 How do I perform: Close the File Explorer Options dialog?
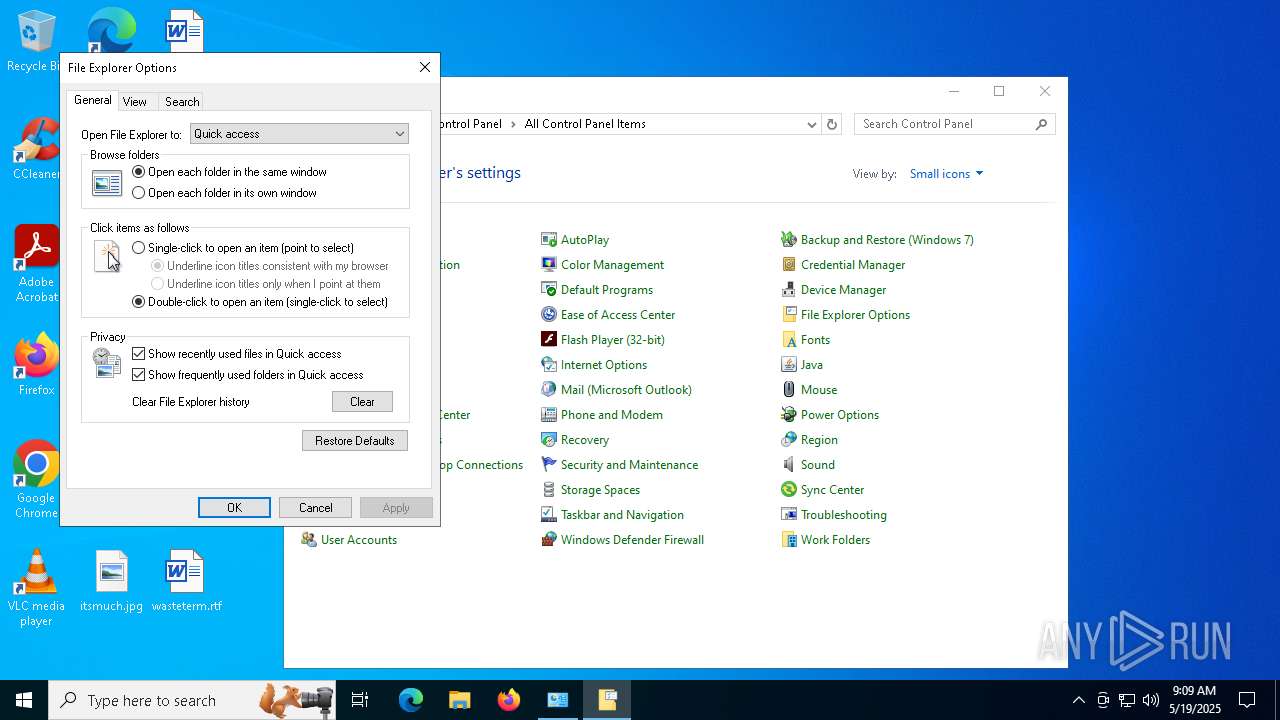(424, 67)
